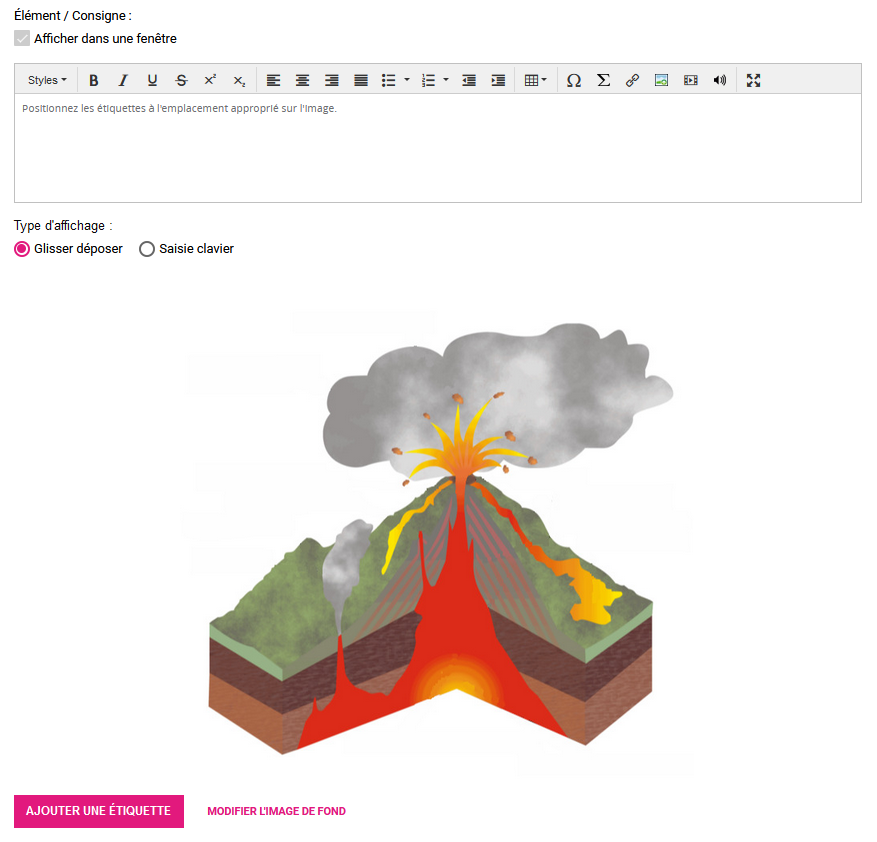The width and height of the screenshot is (877, 842).
Task: Insert a hyperlink via the link icon
Action: tap(632, 80)
